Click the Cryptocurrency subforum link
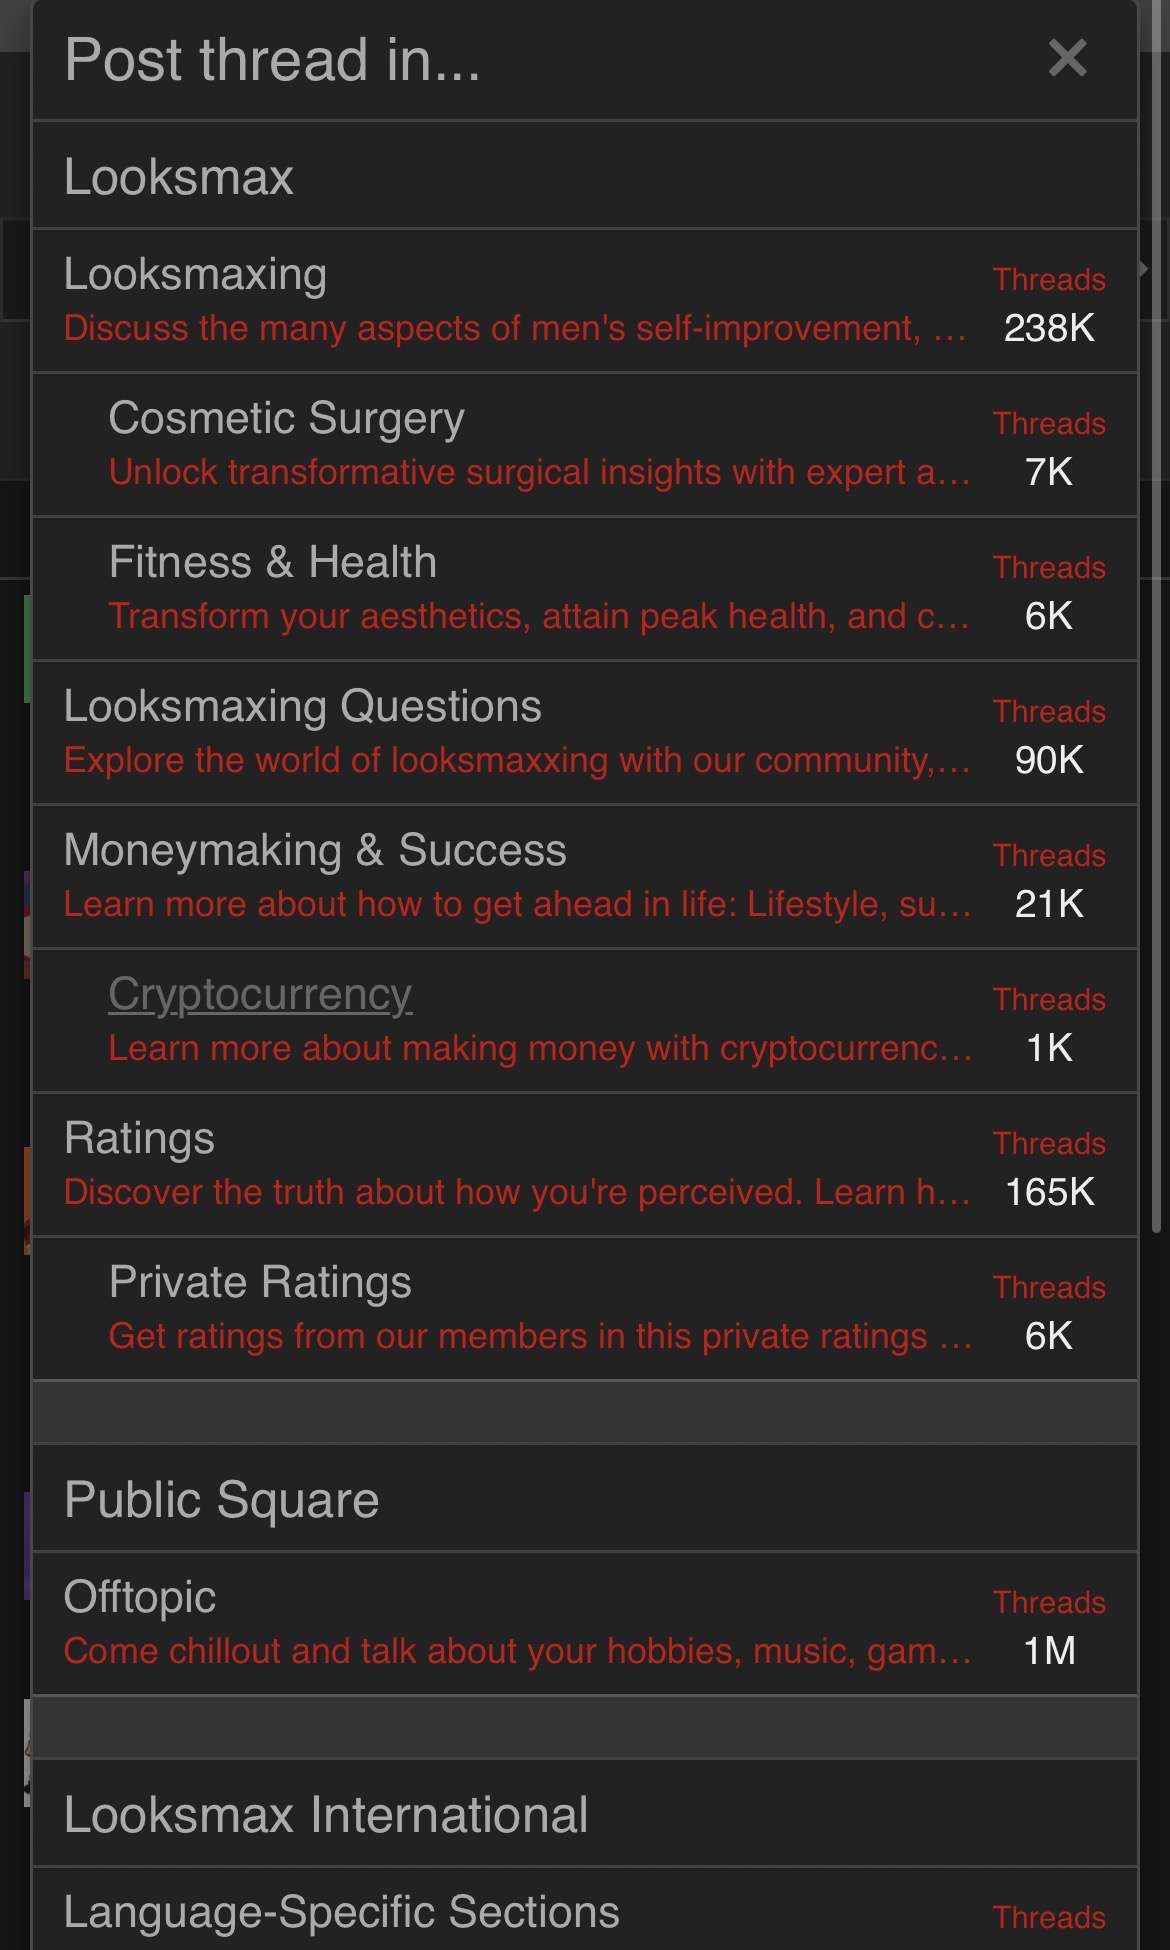The height and width of the screenshot is (1950, 1170). pos(260,994)
